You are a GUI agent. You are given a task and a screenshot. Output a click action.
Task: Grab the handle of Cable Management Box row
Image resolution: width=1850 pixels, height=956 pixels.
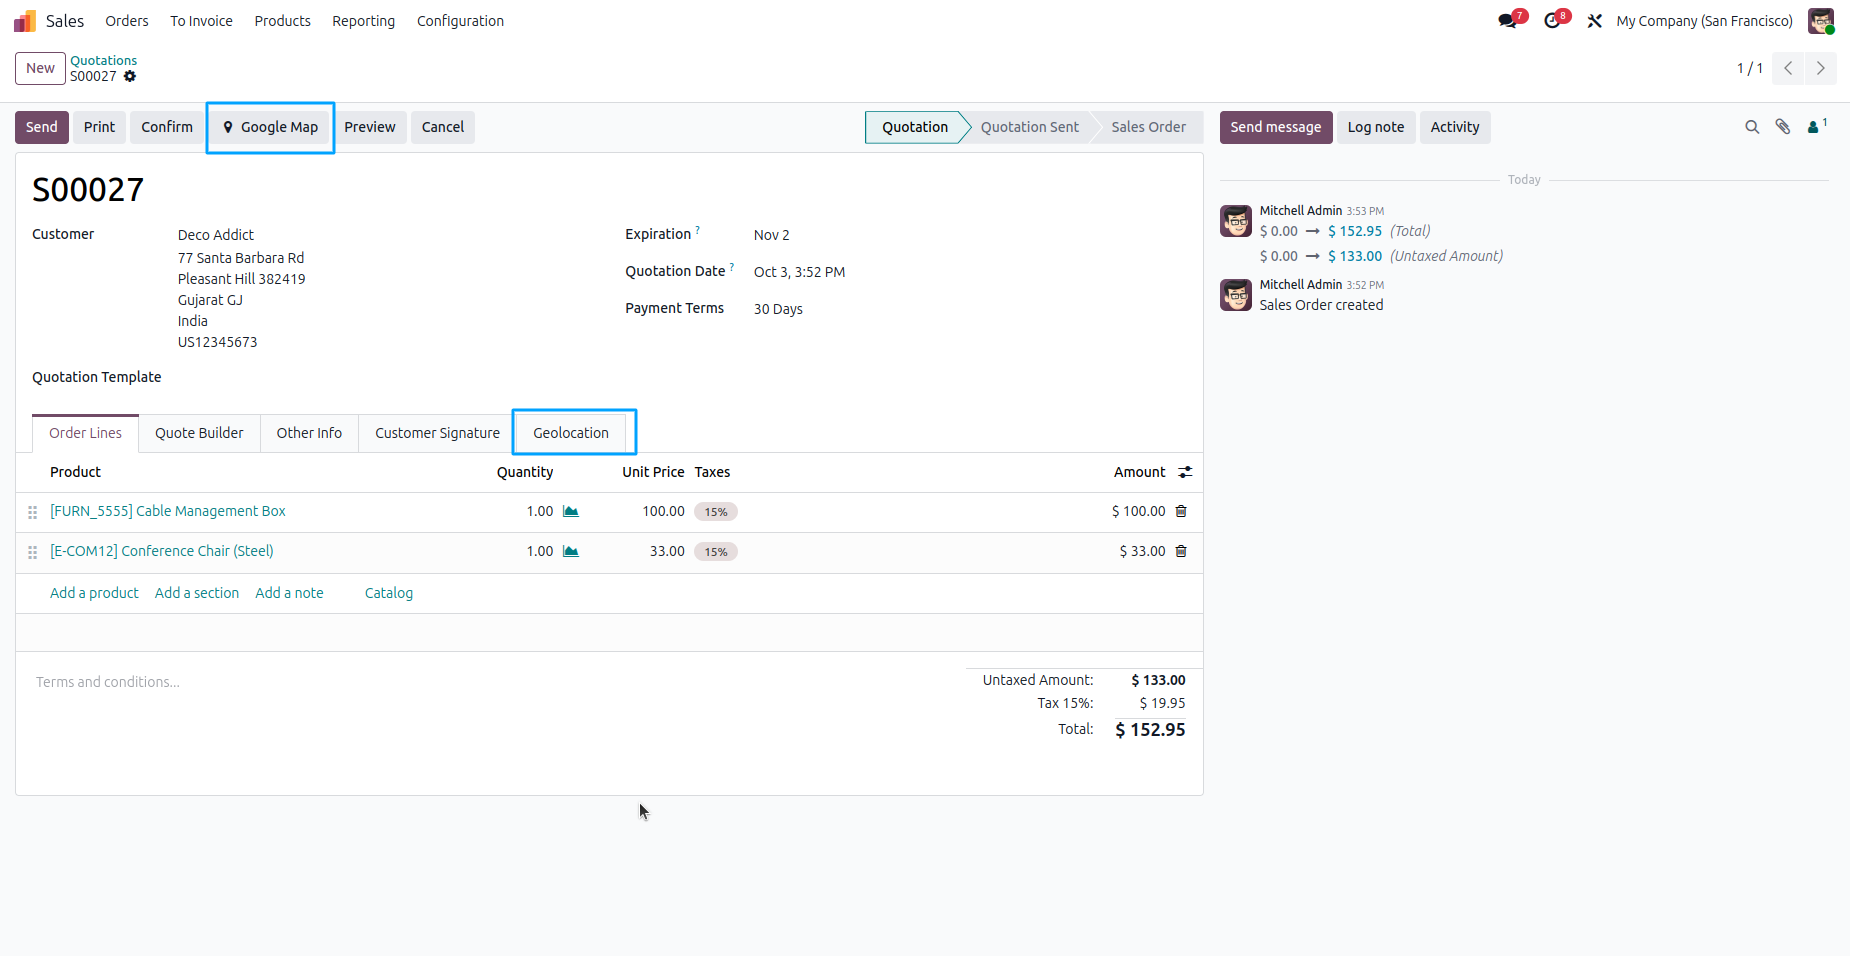[x=33, y=512]
